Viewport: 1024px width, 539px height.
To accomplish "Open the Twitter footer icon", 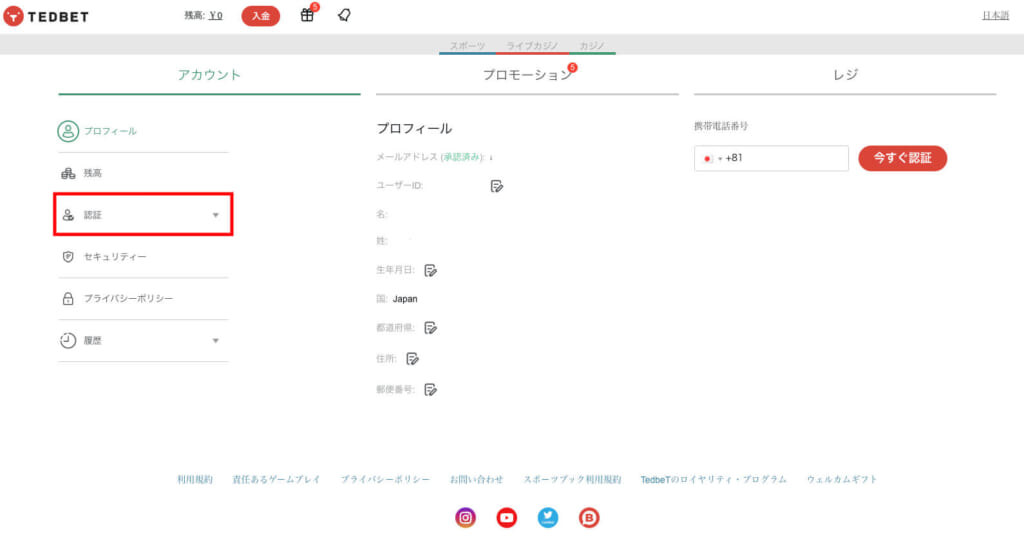I will click(x=548, y=517).
